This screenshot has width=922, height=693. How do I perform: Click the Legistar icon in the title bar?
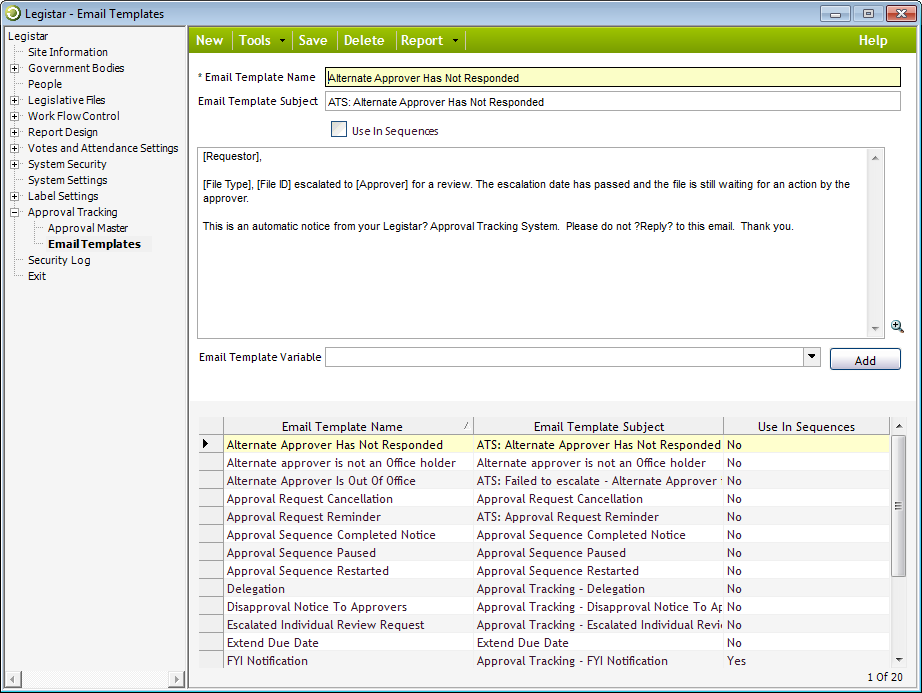pyautogui.click(x=11, y=12)
